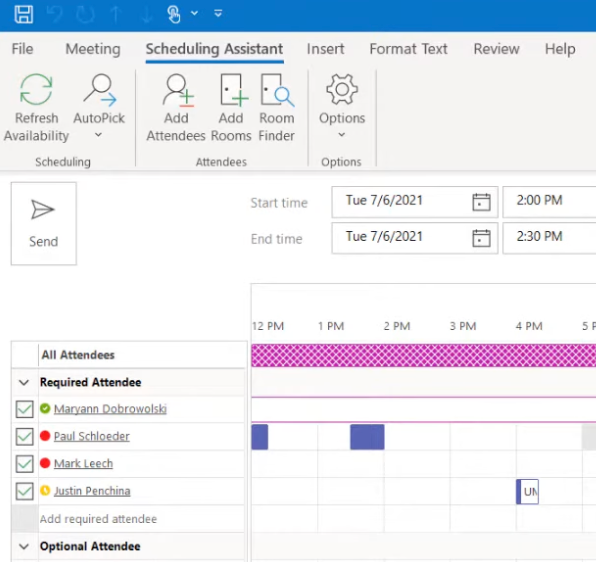Uncheck Justin Penchina checkbox

25,491
